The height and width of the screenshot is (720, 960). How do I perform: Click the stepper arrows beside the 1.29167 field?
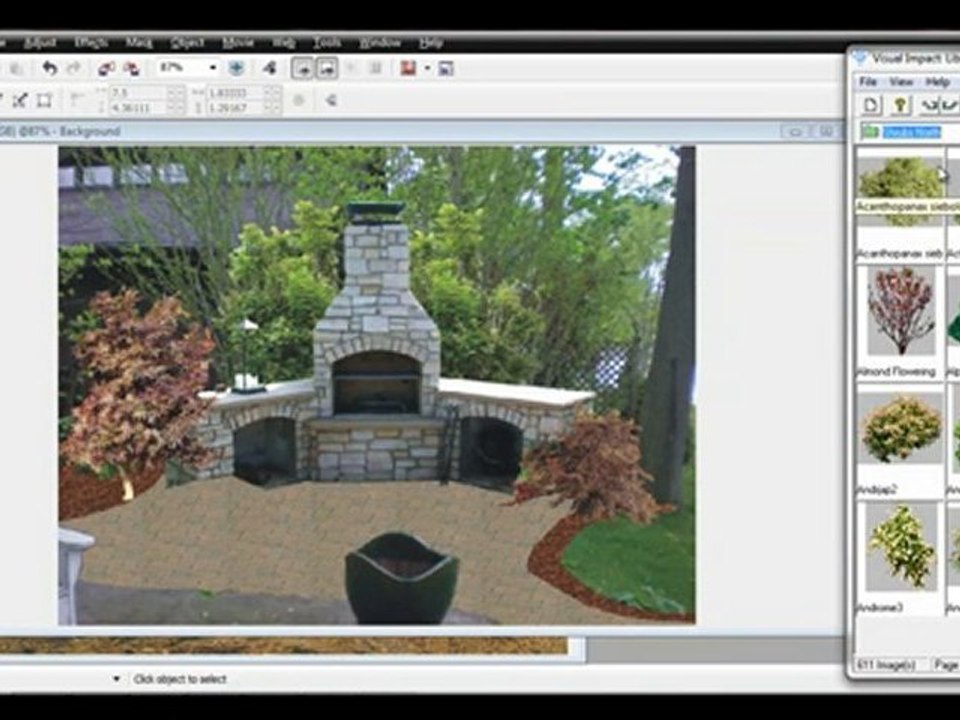pos(274,108)
